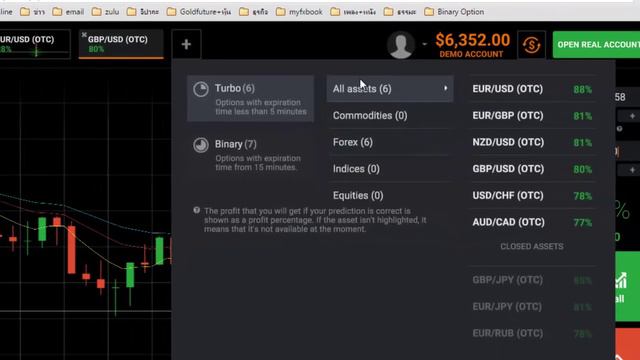640x360 pixels.
Task: Choose the AUD/CAD (OTC) asset
Action: (x=532, y=222)
